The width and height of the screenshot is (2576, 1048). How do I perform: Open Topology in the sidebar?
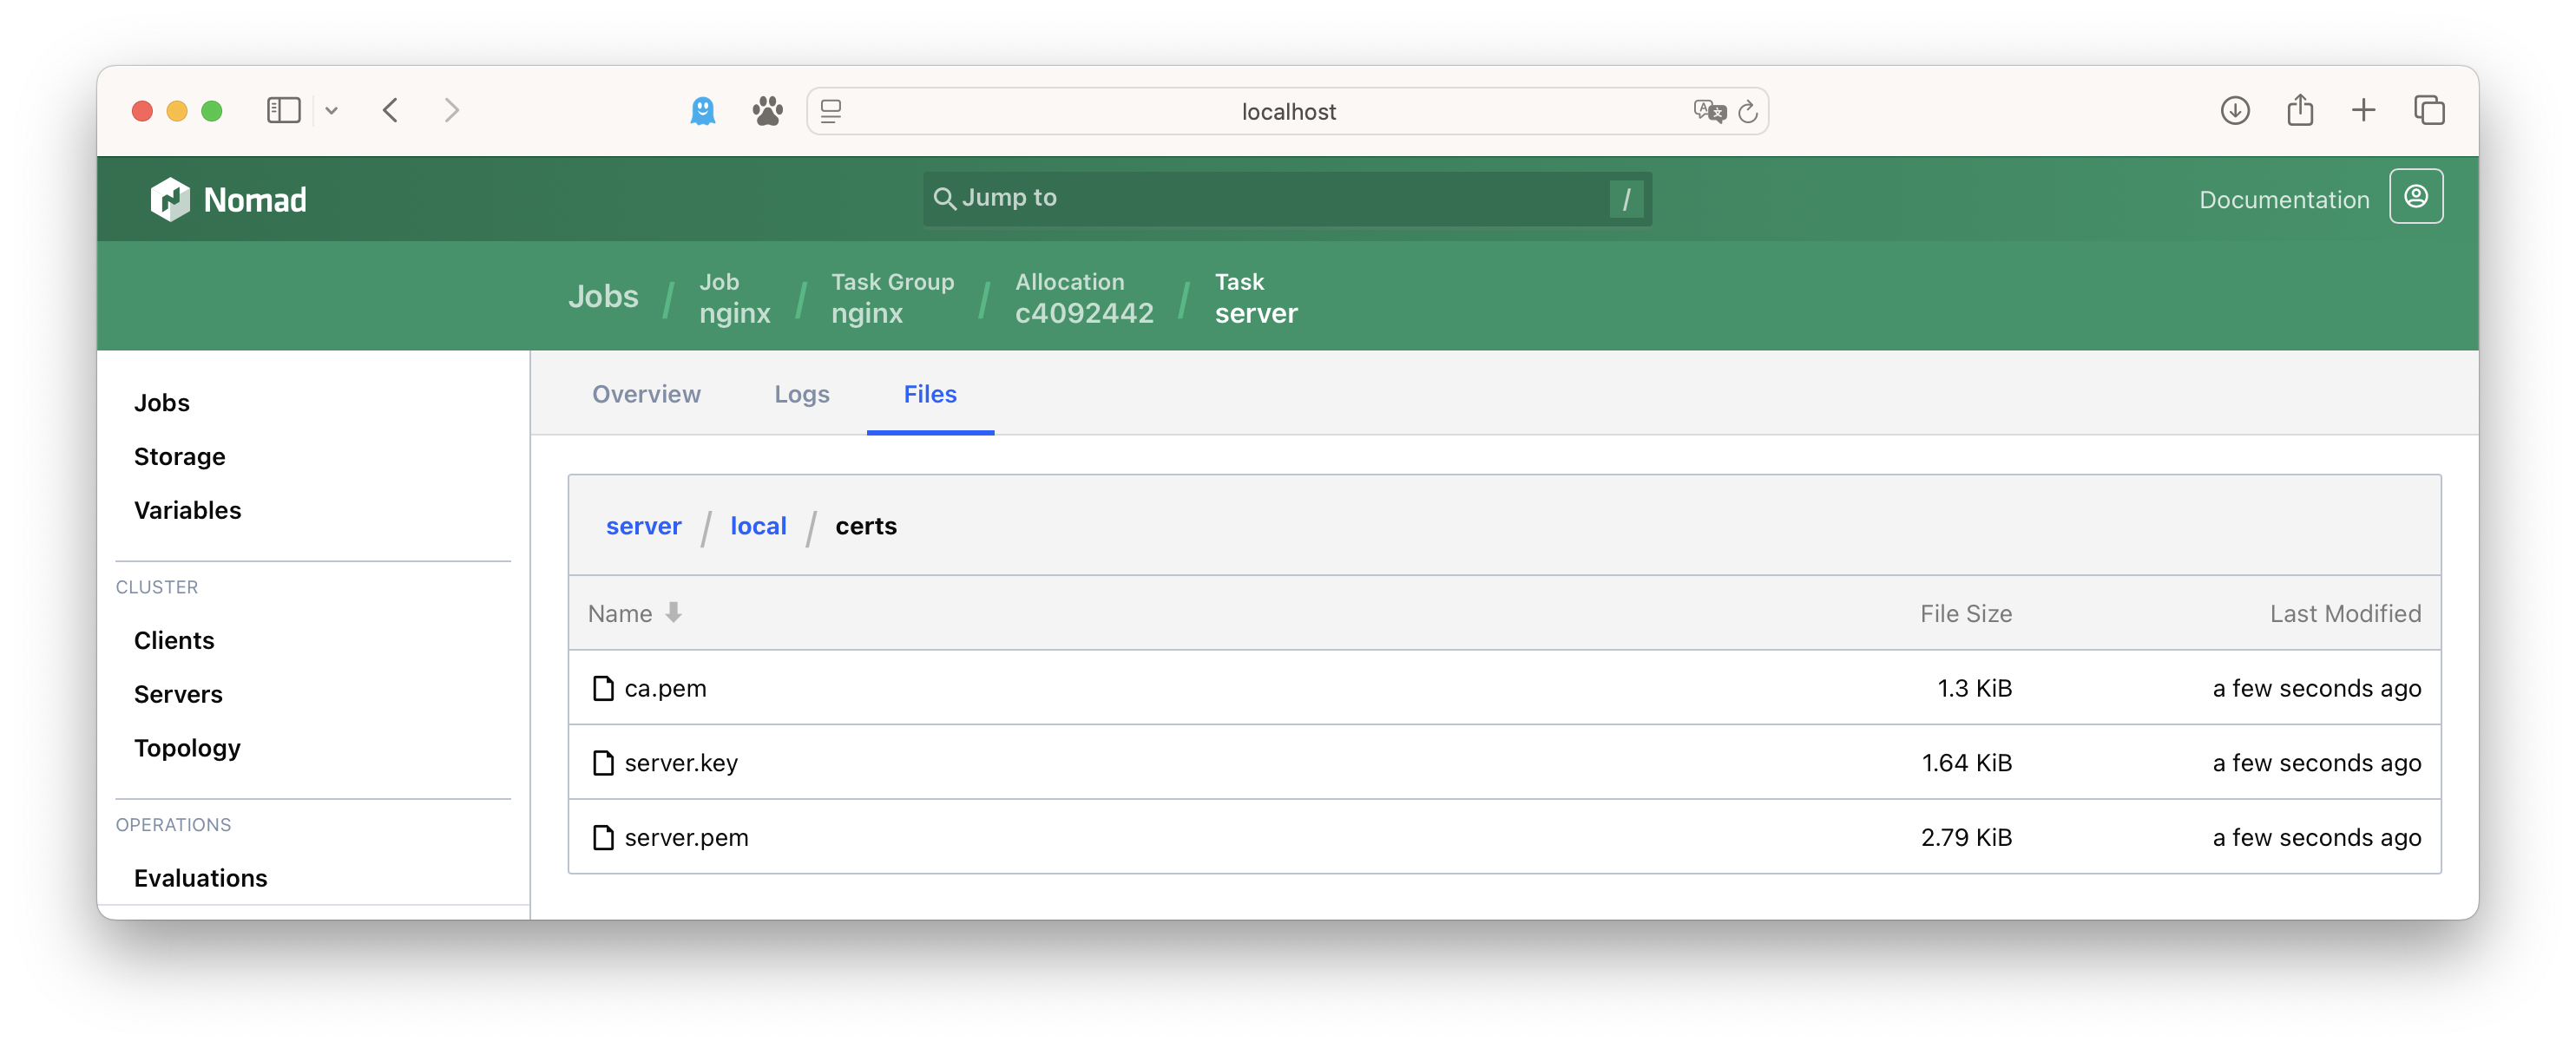point(187,748)
